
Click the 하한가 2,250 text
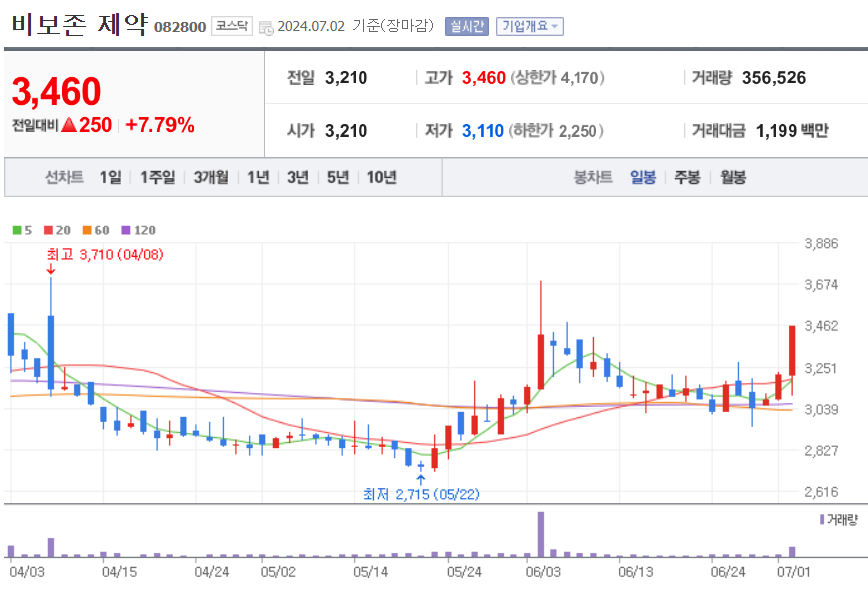(557, 131)
